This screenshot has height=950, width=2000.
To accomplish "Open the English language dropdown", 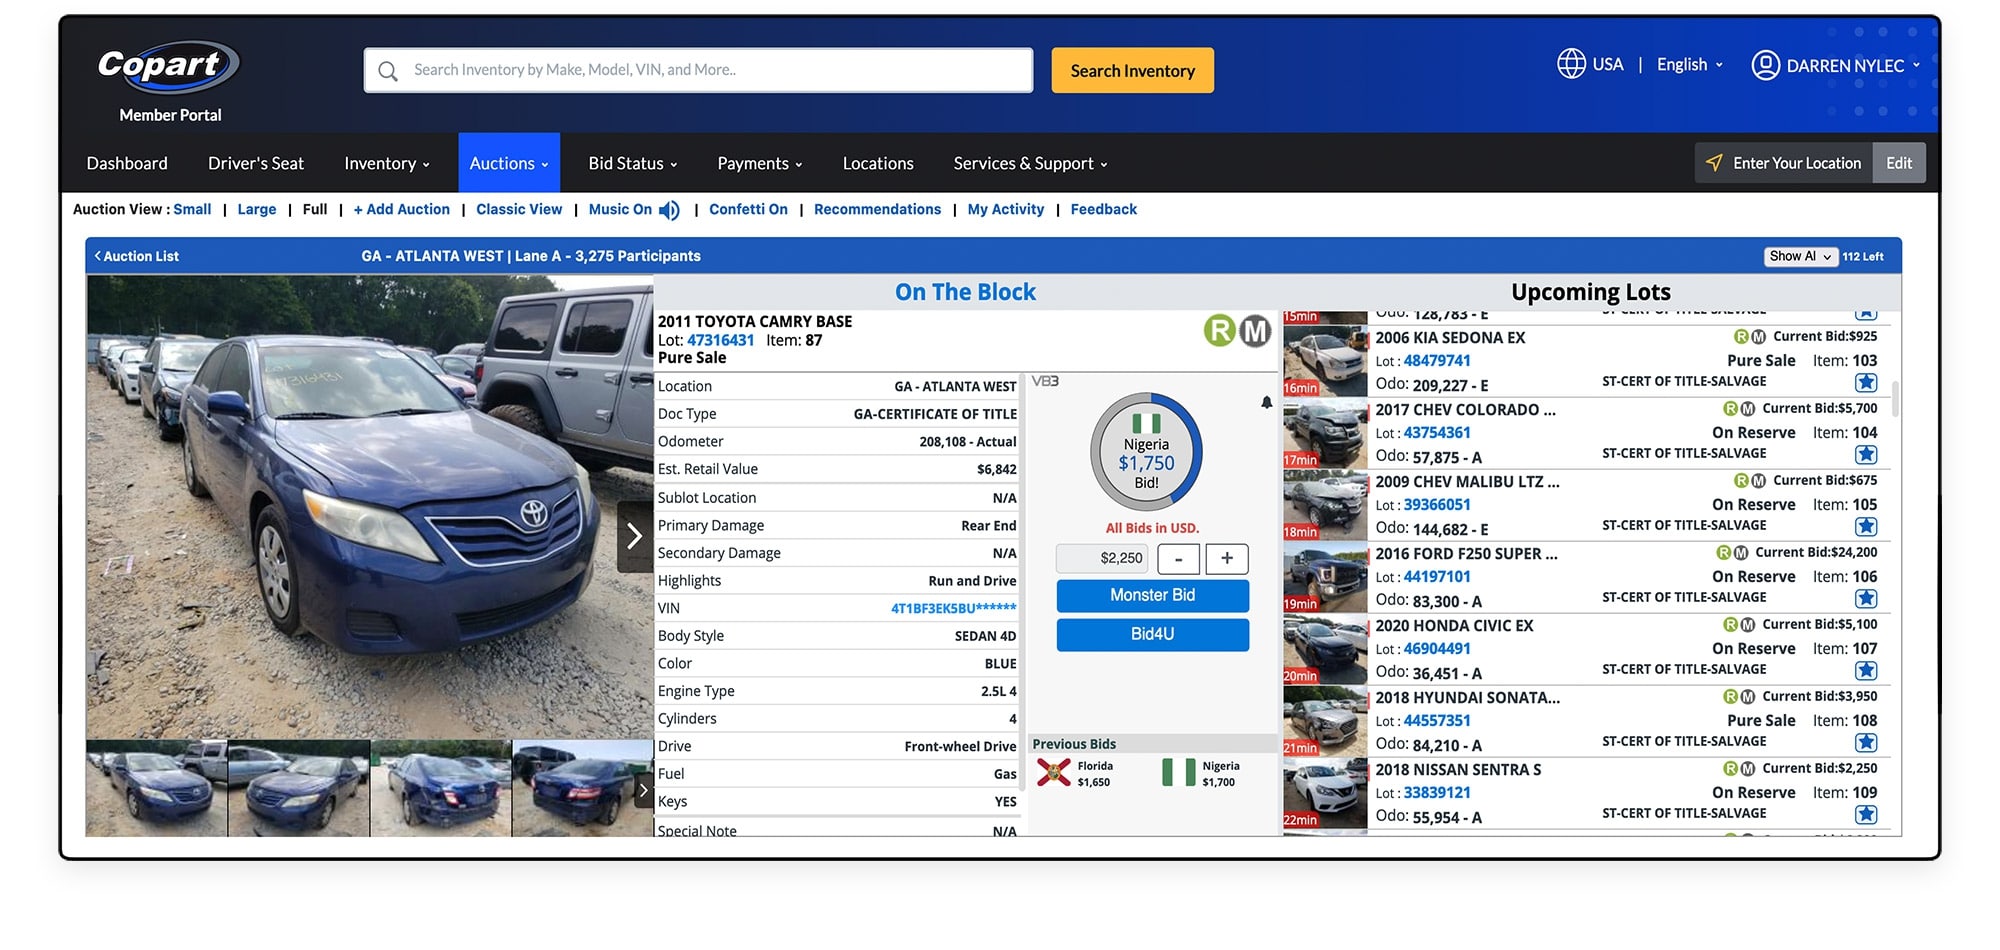I will pos(1689,65).
